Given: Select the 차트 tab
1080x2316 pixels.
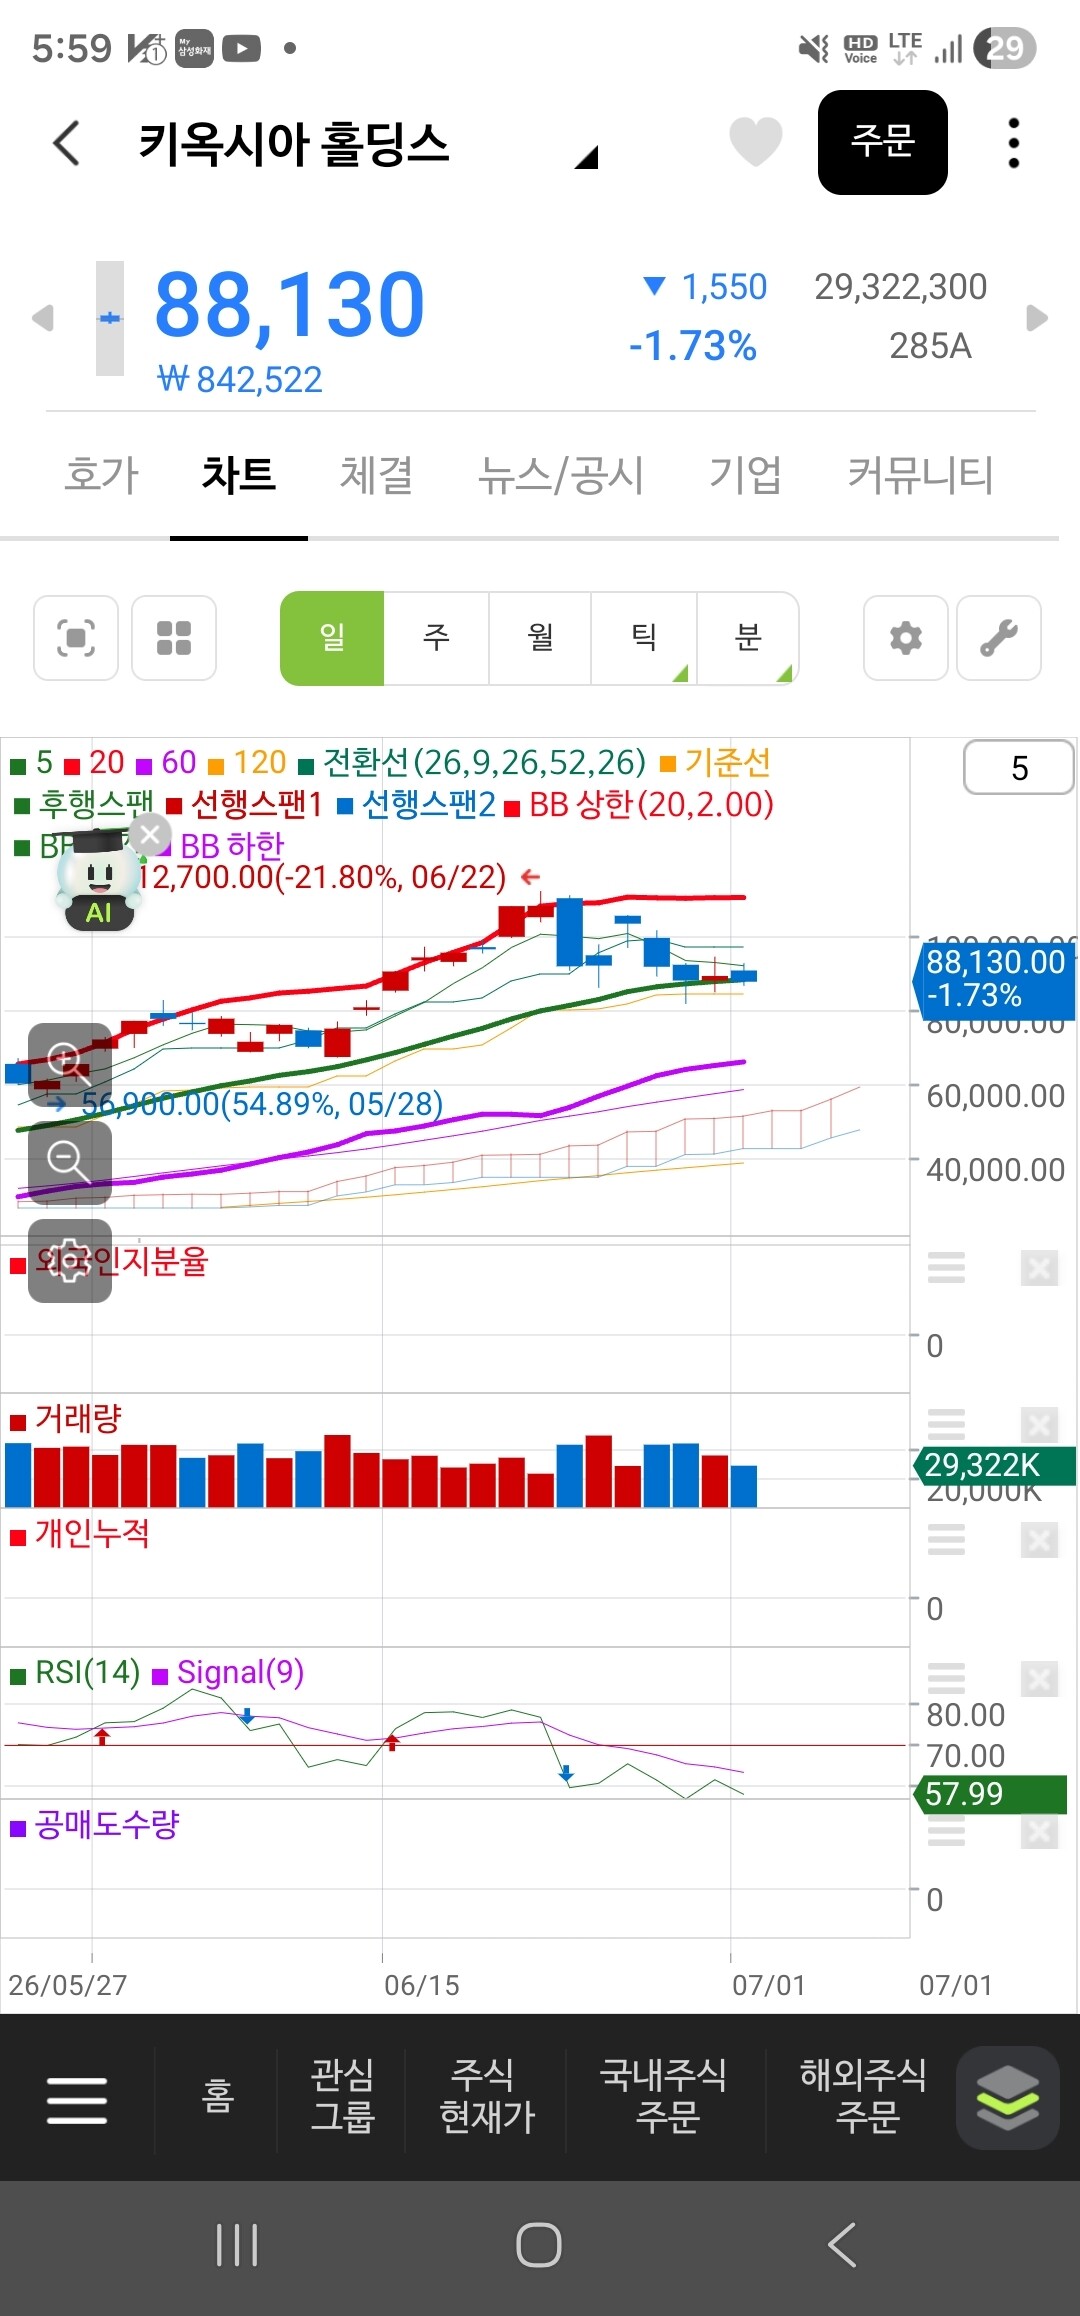Looking at the screenshot, I should (239, 474).
